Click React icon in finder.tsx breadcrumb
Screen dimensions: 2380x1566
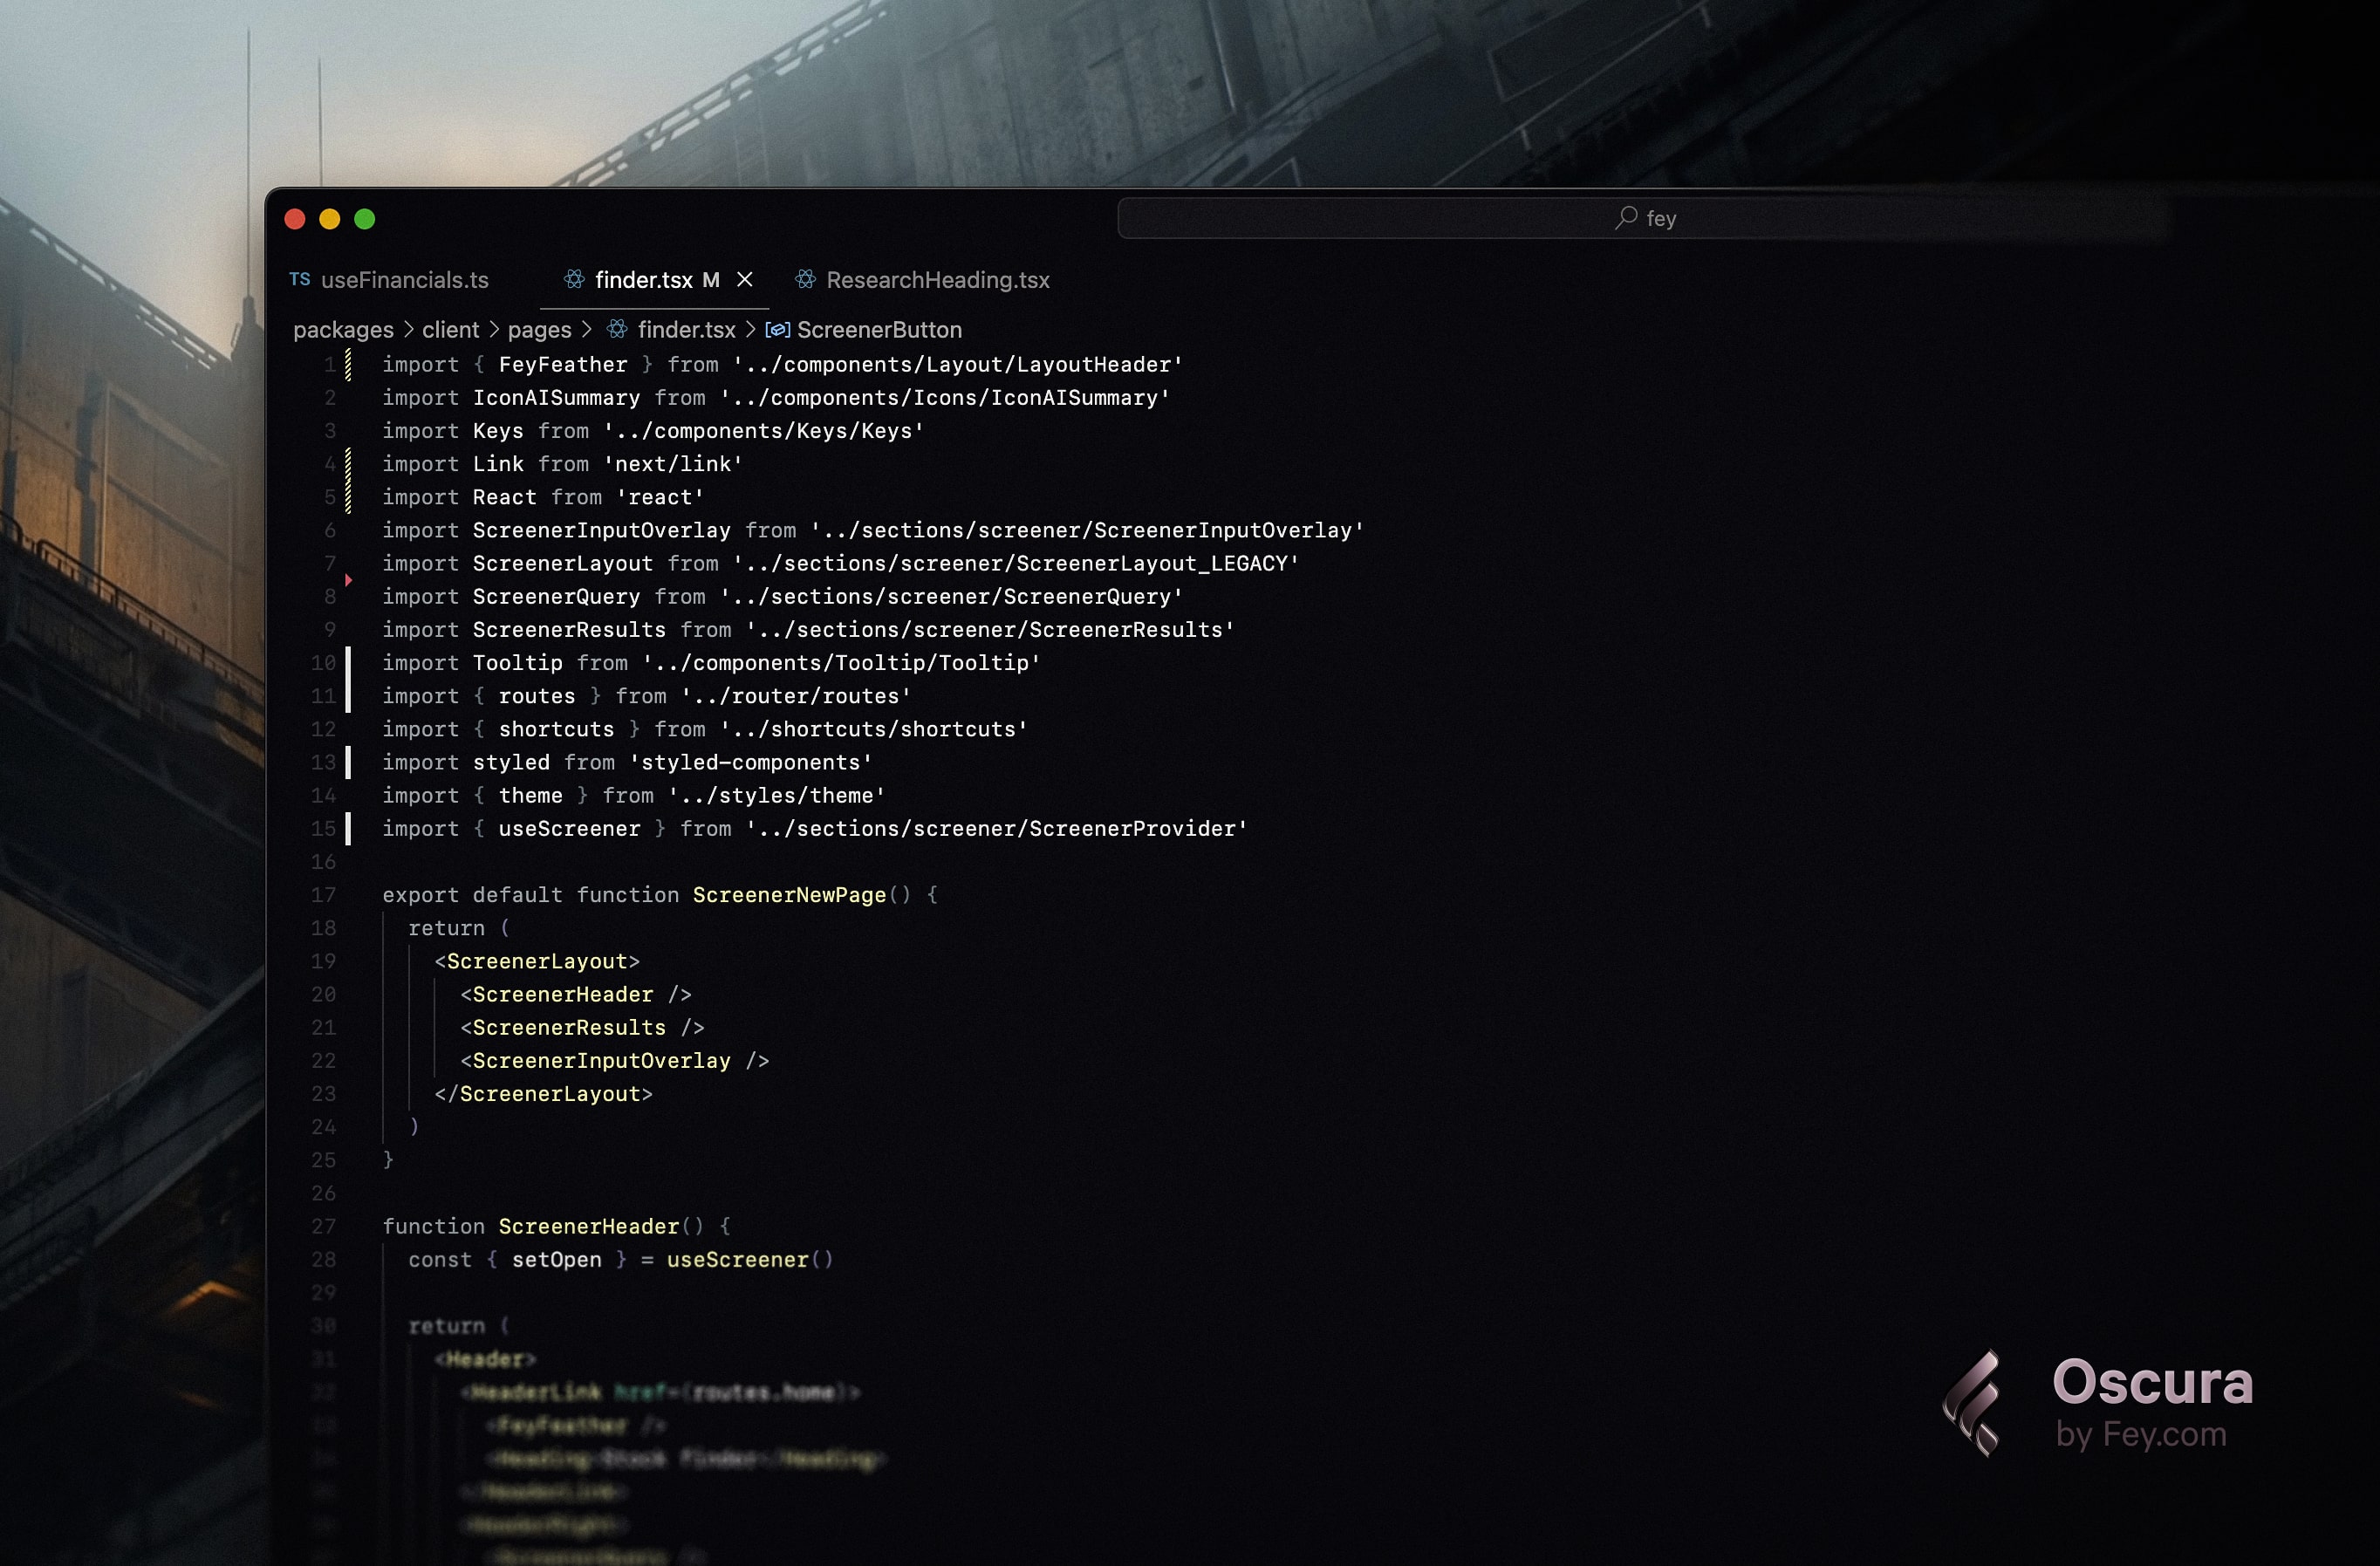point(617,329)
